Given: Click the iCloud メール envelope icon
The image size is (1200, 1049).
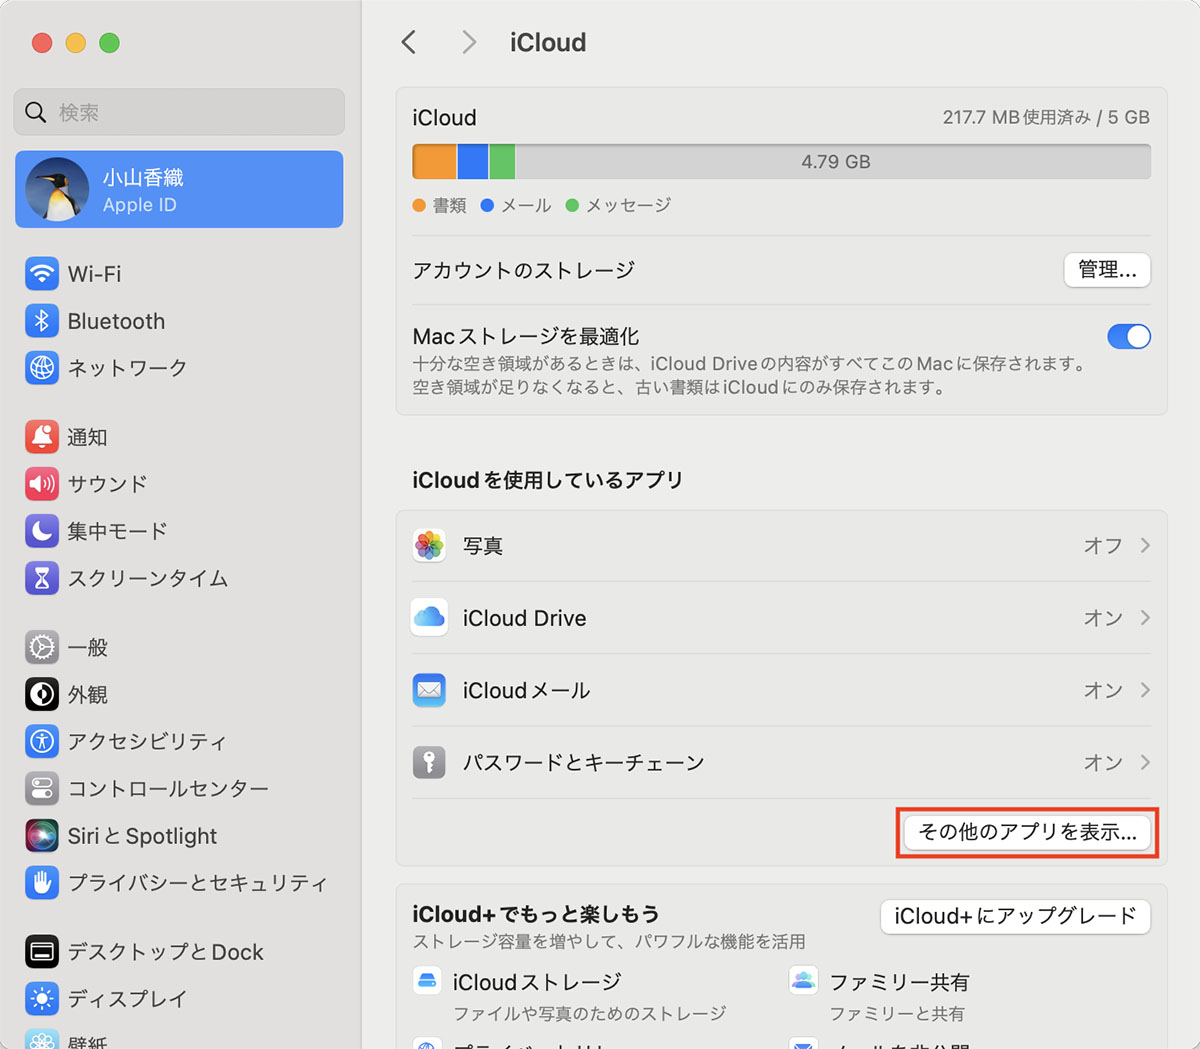Looking at the screenshot, I should (x=429, y=690).
